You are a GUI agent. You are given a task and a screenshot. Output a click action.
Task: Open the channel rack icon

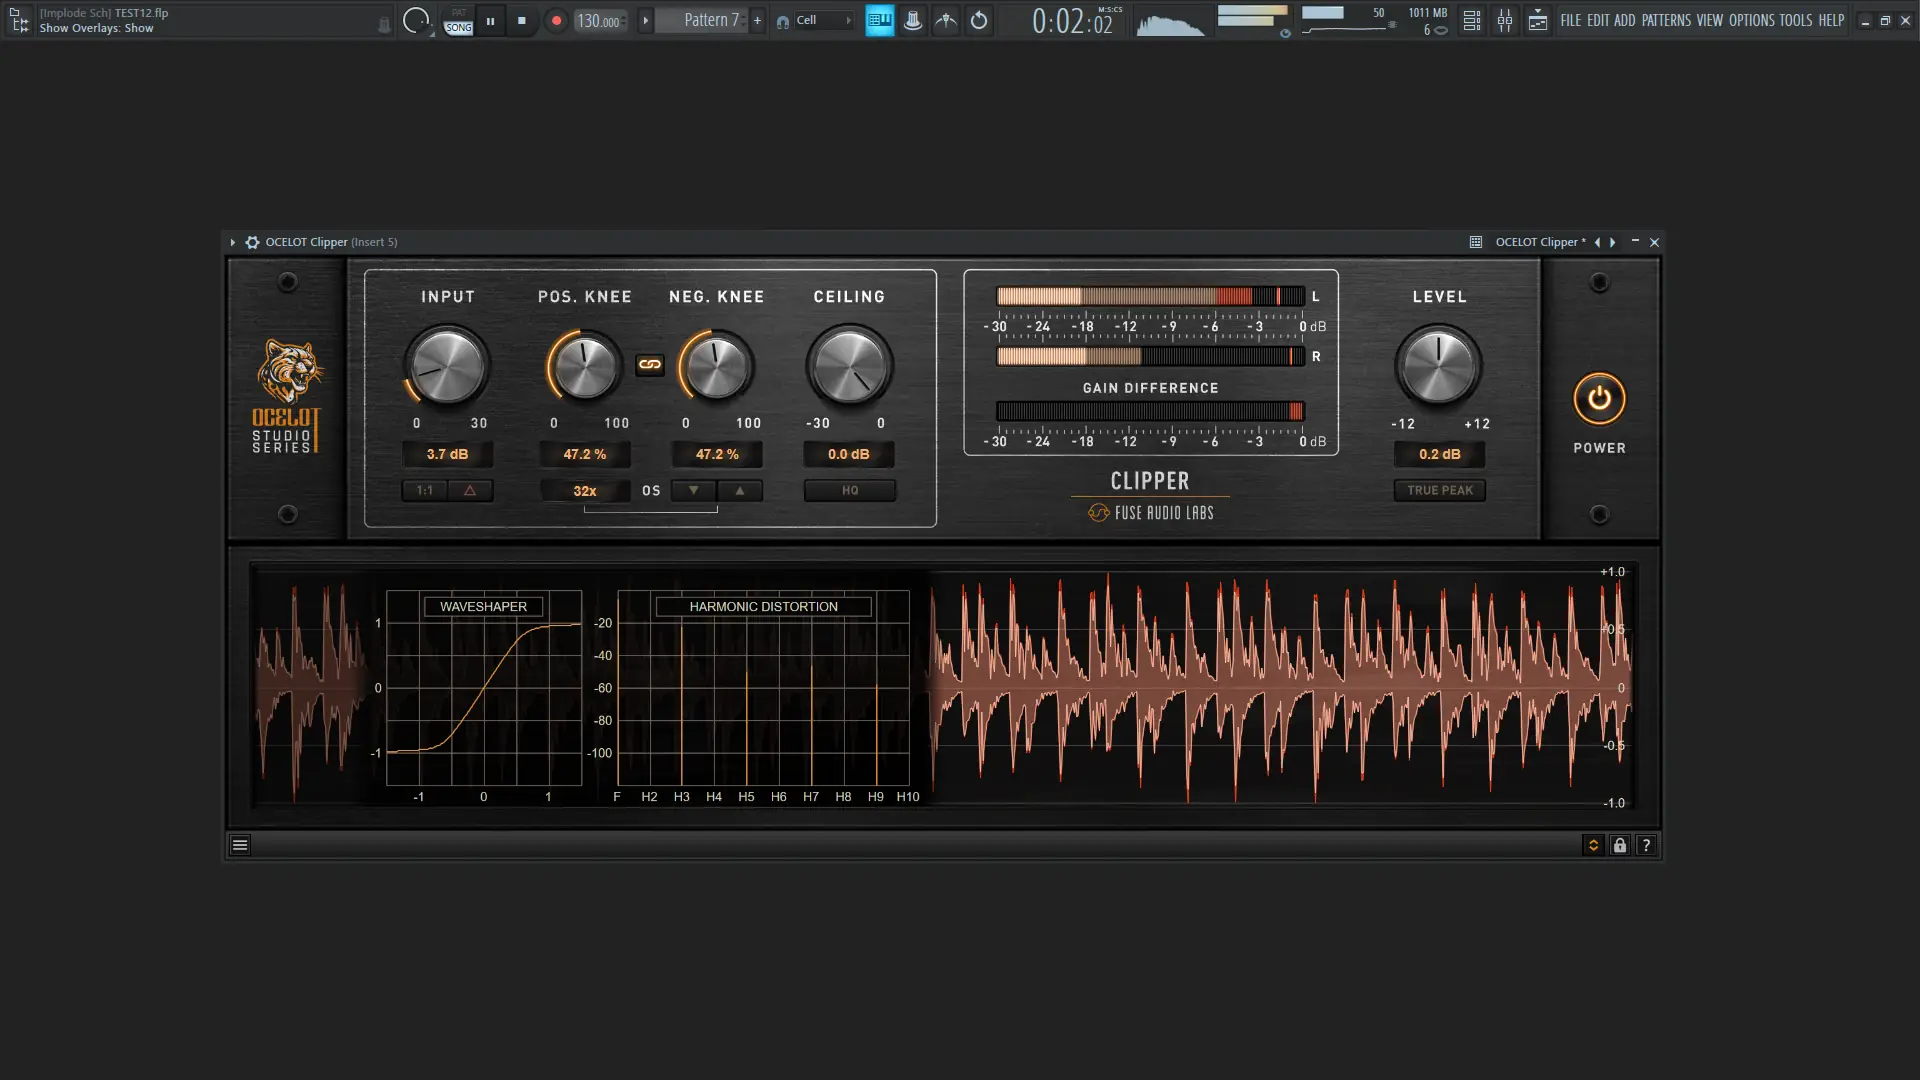1471,20
